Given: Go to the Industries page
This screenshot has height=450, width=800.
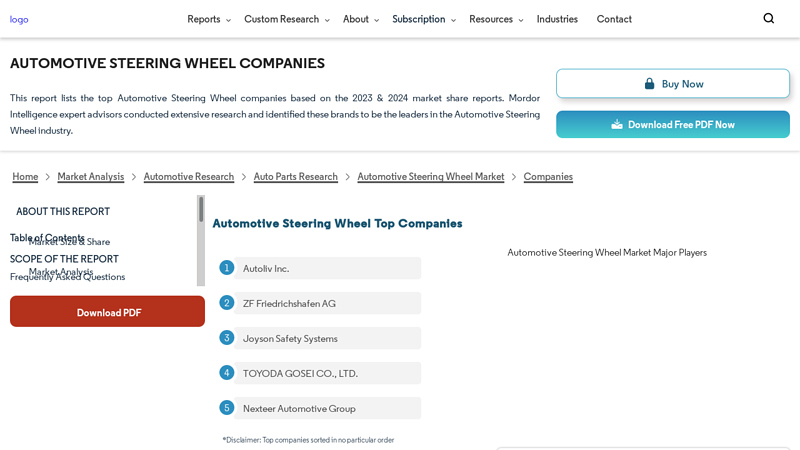Looking at the screenshot, I should [x=557, y=19].
